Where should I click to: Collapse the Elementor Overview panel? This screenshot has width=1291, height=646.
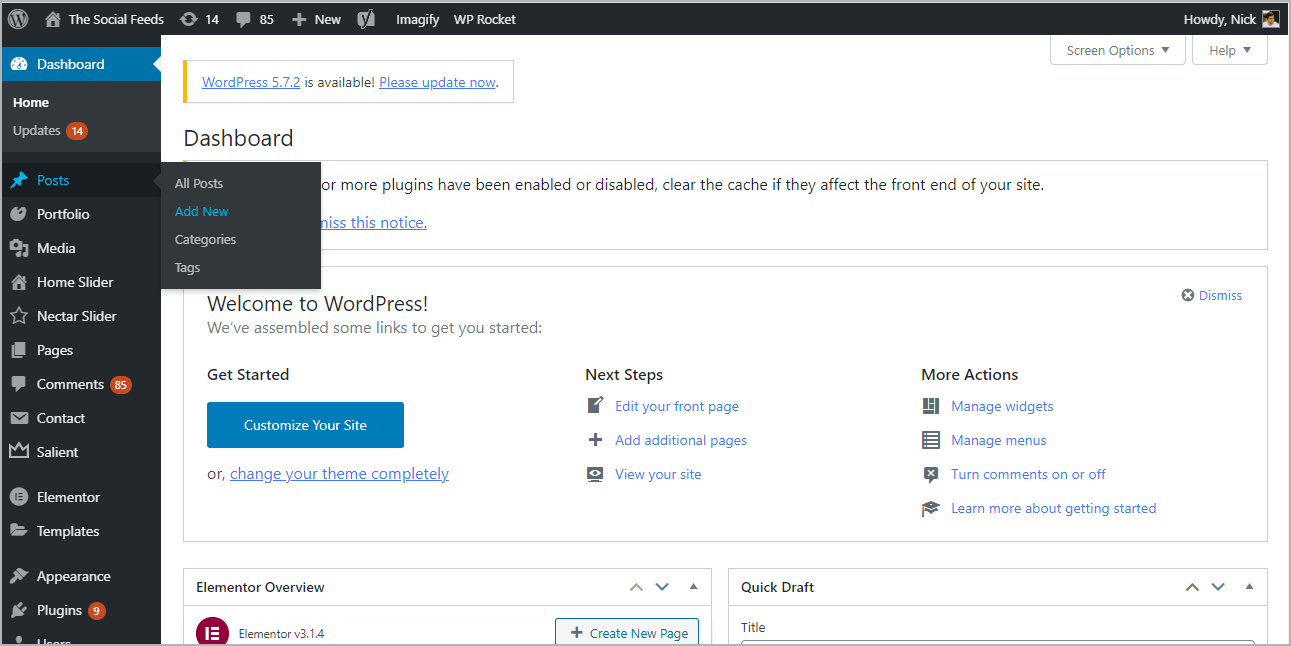(x=693, y=587)
